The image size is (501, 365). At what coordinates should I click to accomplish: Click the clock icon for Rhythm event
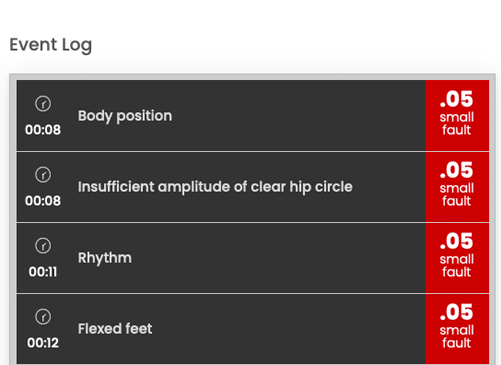click(x=43, y=246)
